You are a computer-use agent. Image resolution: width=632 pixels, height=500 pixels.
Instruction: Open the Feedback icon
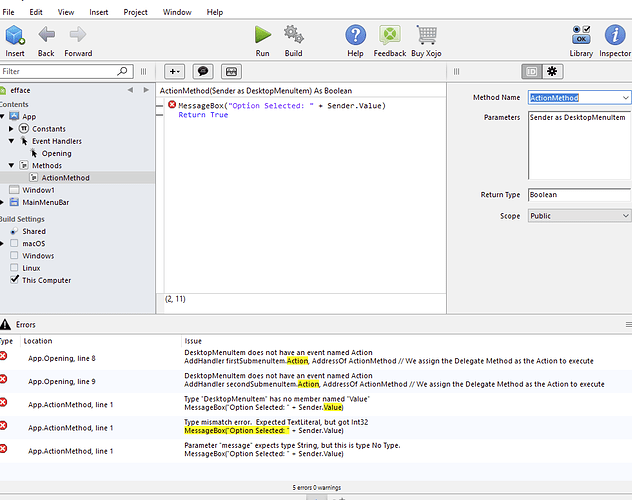(x=390, y=35)
